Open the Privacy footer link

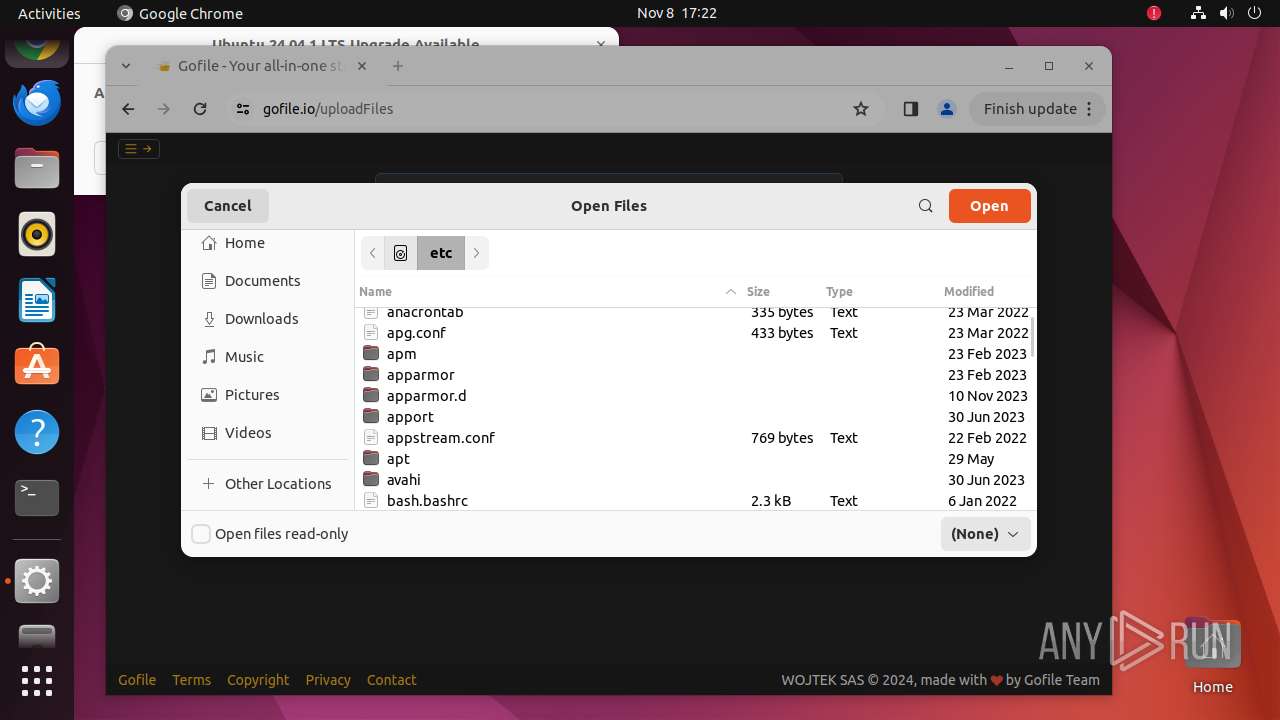point(328,680)
